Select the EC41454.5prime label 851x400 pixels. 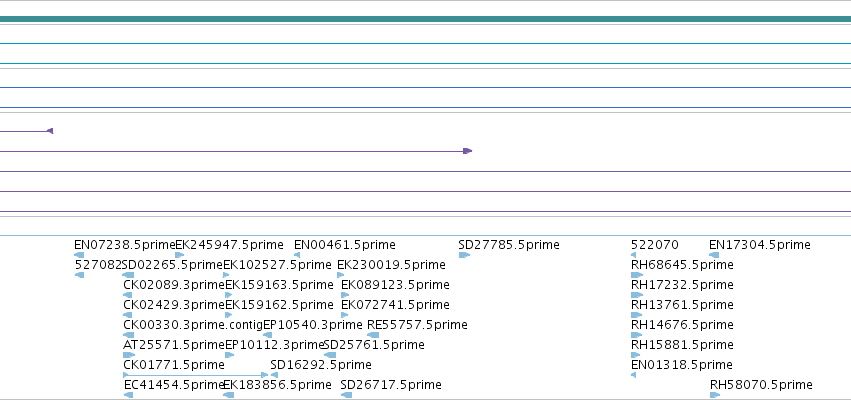click(175, 385)
